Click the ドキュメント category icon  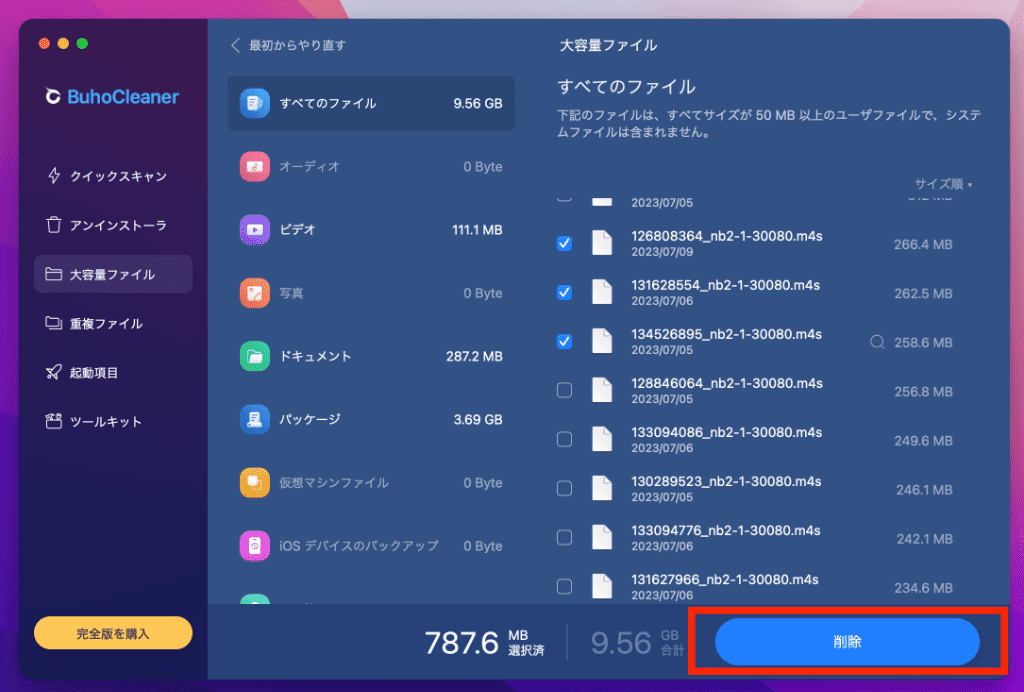pyautogui.click(x=255, y=356)
